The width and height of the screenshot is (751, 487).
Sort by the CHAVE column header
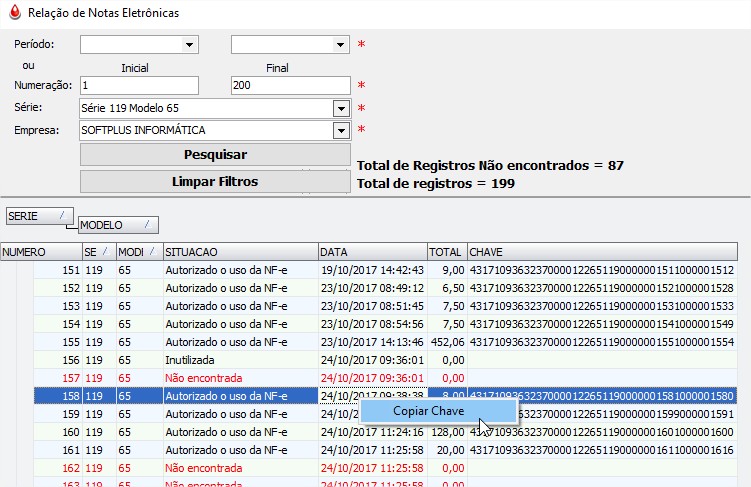603,252
